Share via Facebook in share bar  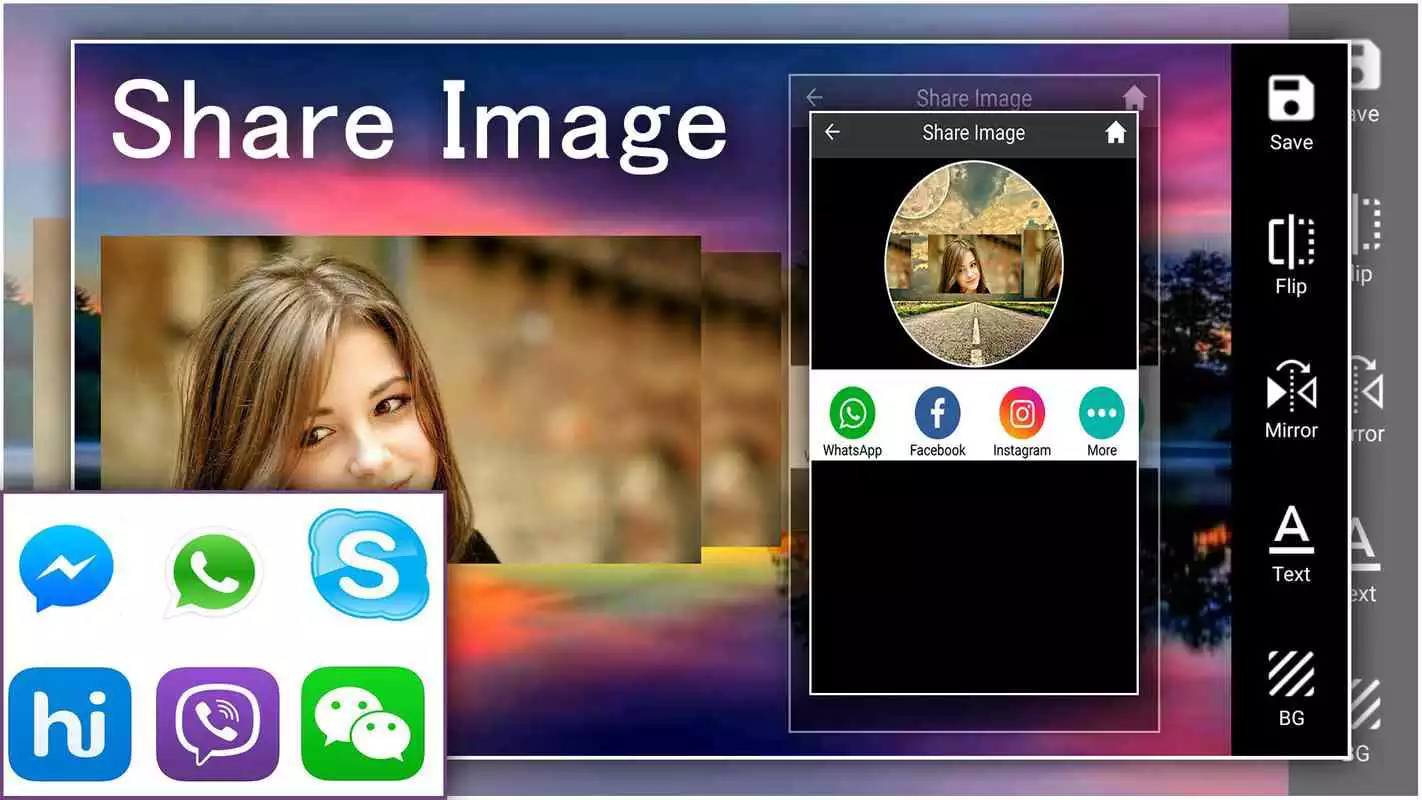click(x=937, y=412)
